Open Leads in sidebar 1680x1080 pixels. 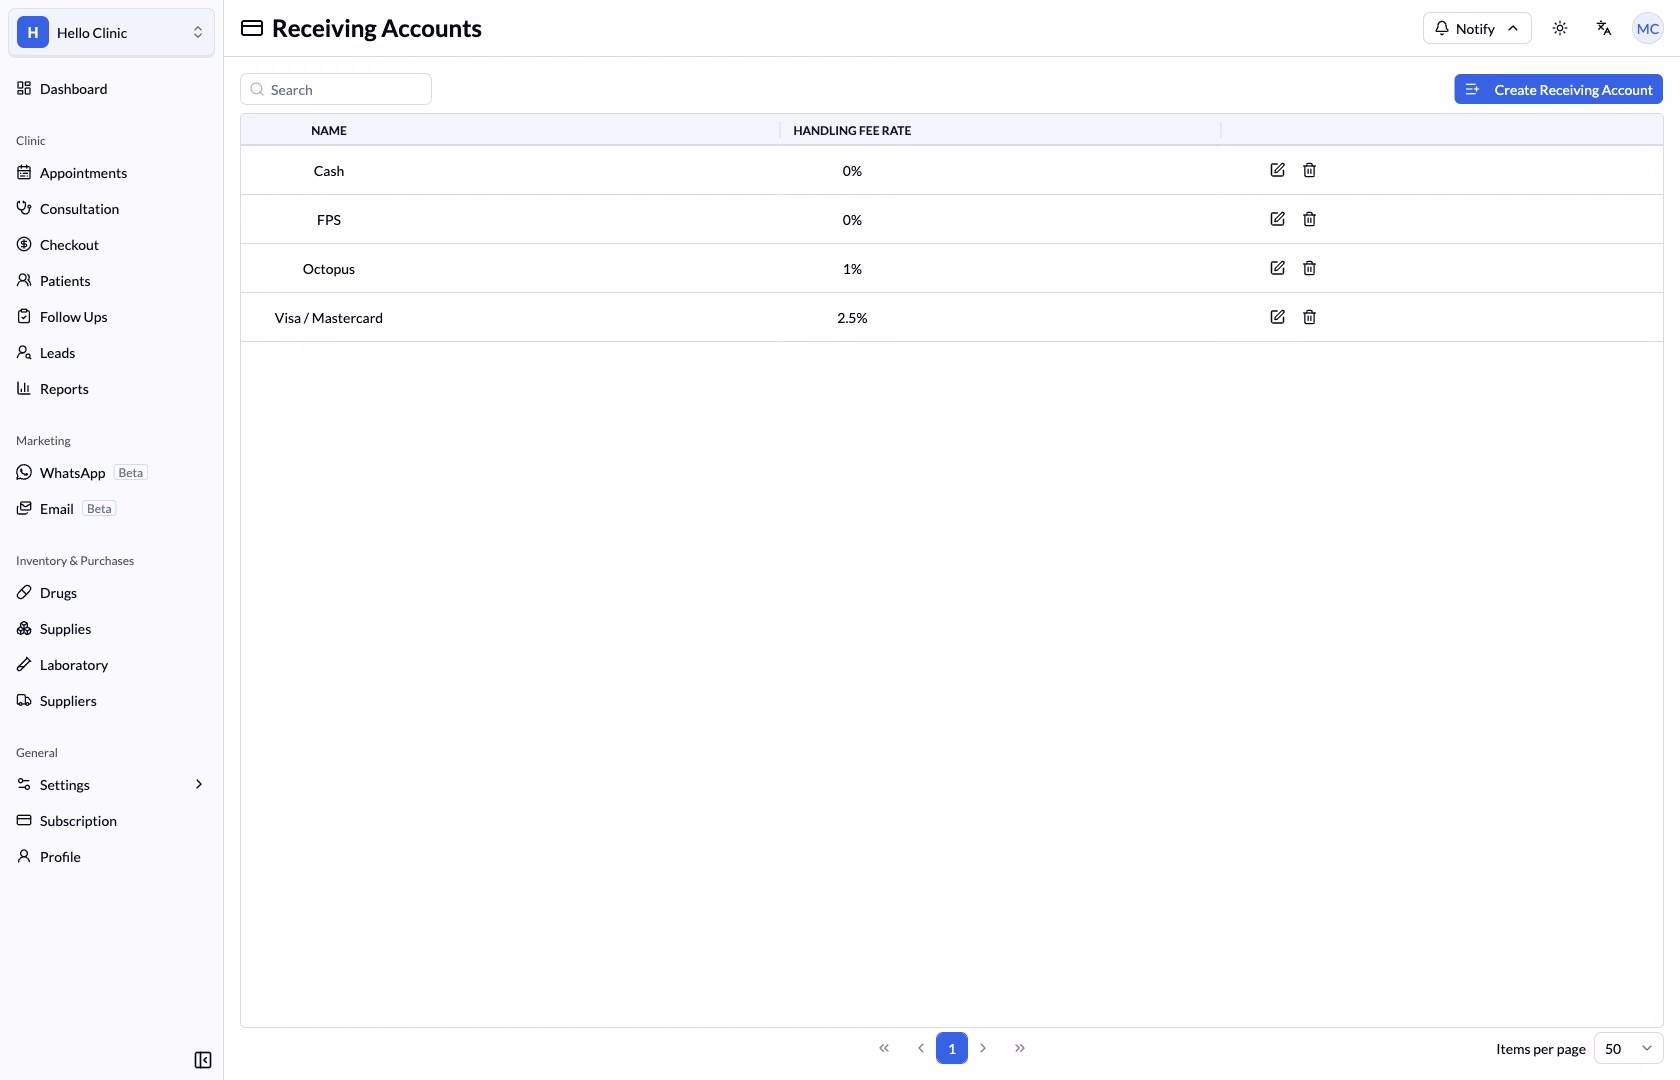tap(111, 352)
